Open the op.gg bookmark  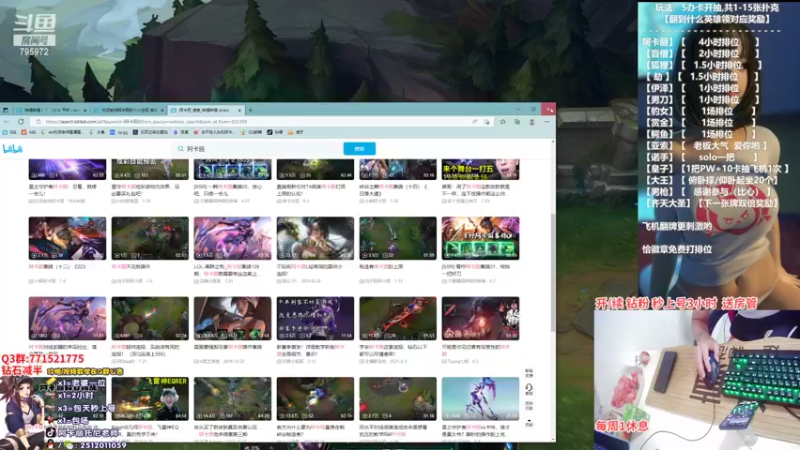119,132
